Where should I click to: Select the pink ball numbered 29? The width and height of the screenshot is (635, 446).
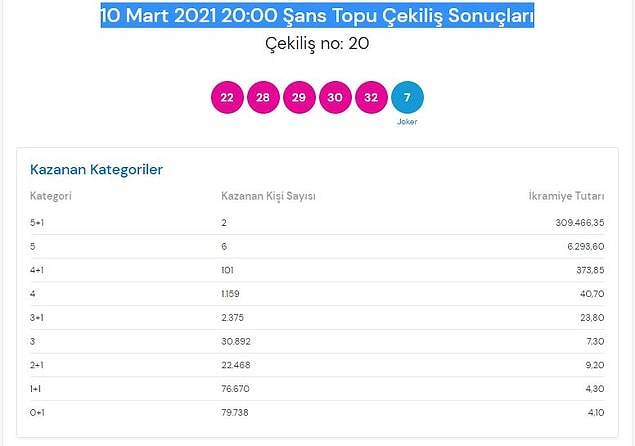(299, 97)
